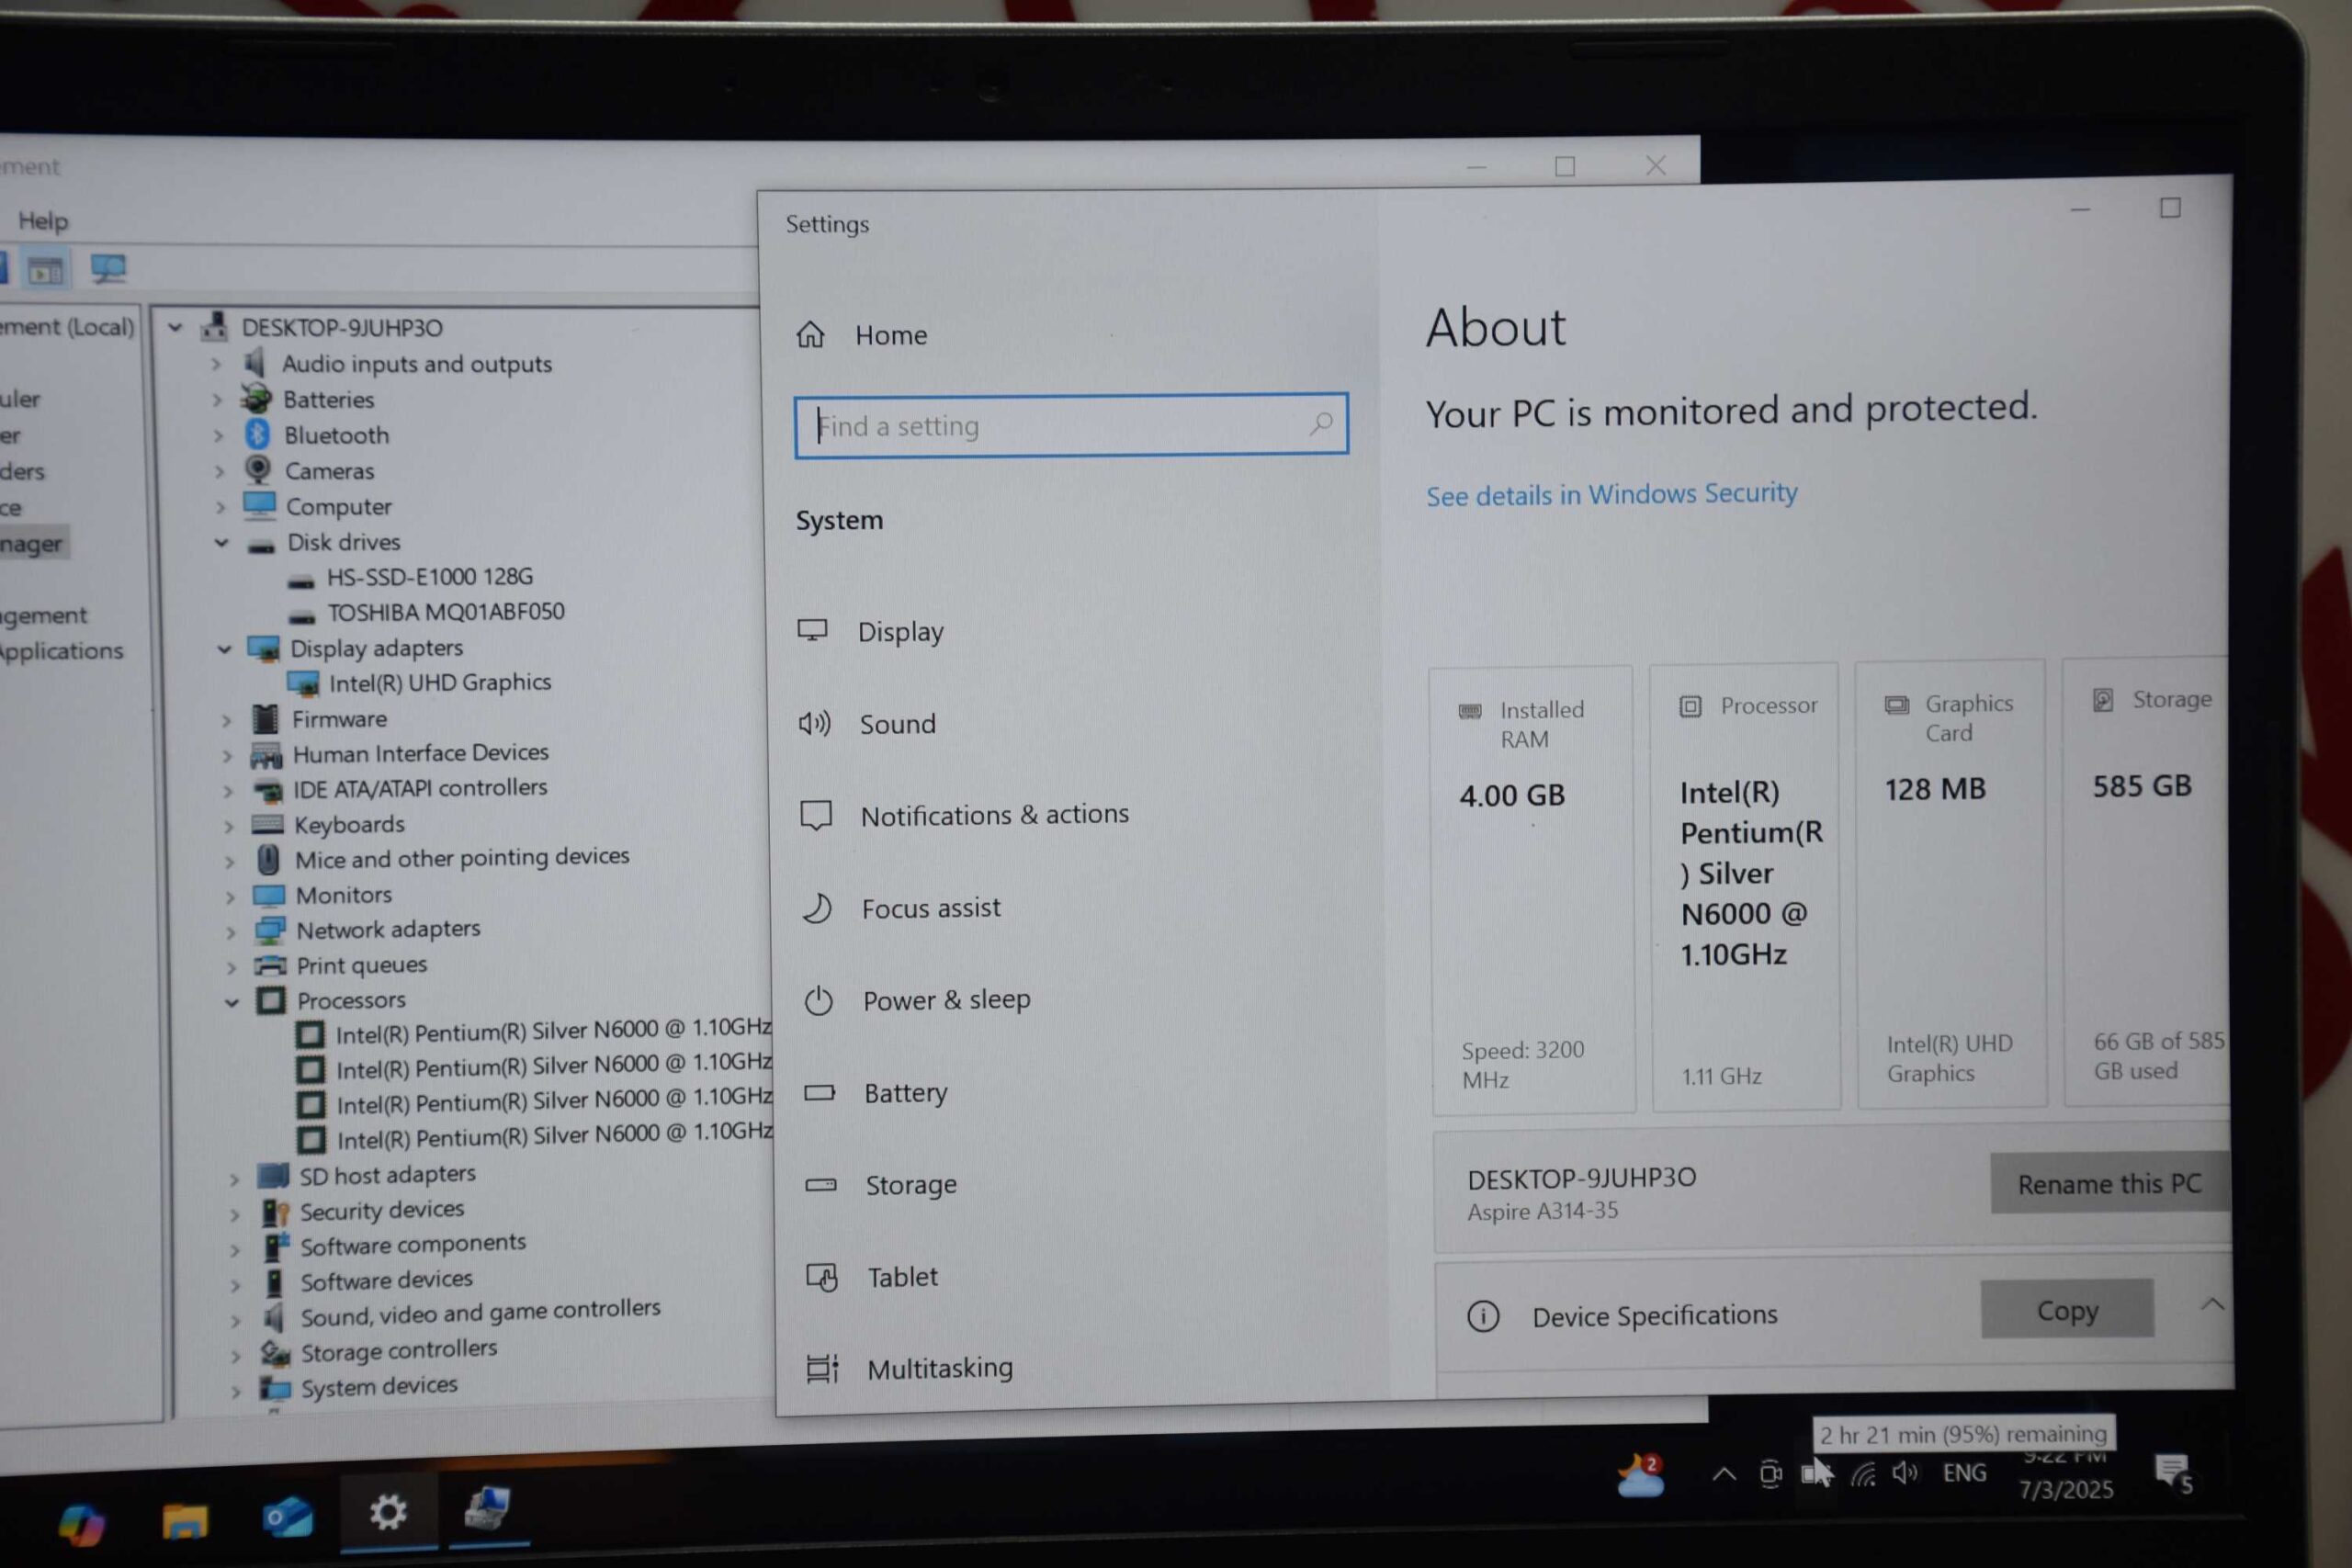Open Display settings
The height and width of the screenshot is (1568, 2352).
tap(900, 632)
